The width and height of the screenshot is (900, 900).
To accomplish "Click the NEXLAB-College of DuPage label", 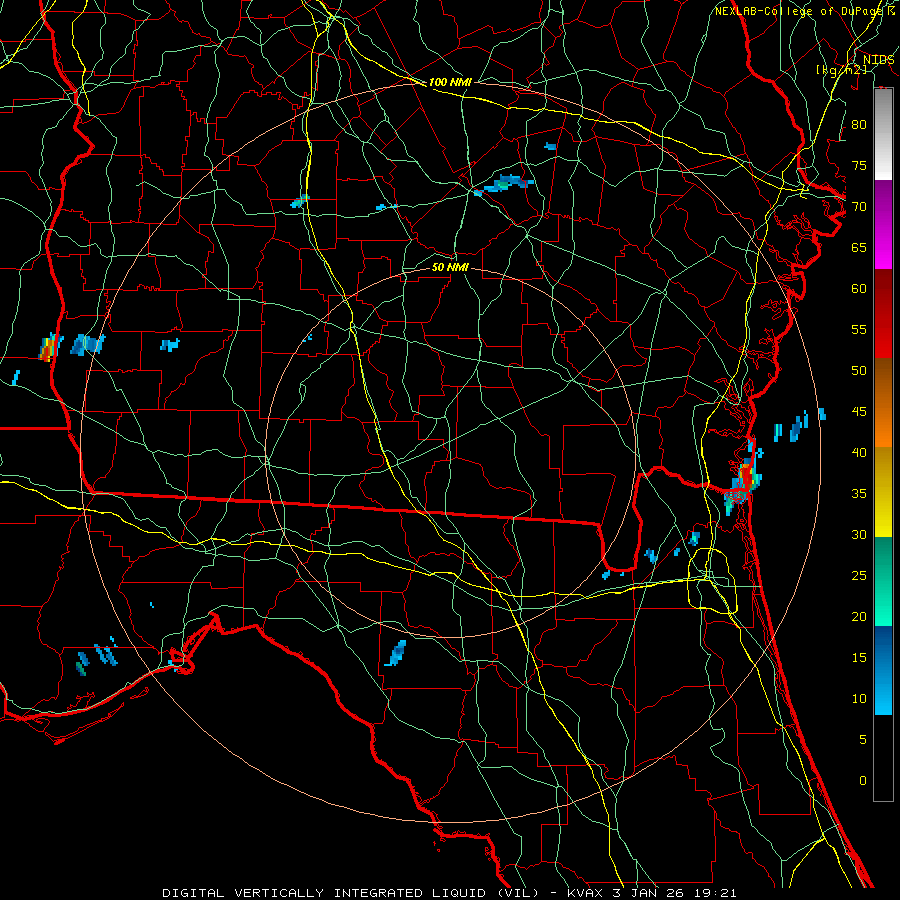I will [801, 11].
